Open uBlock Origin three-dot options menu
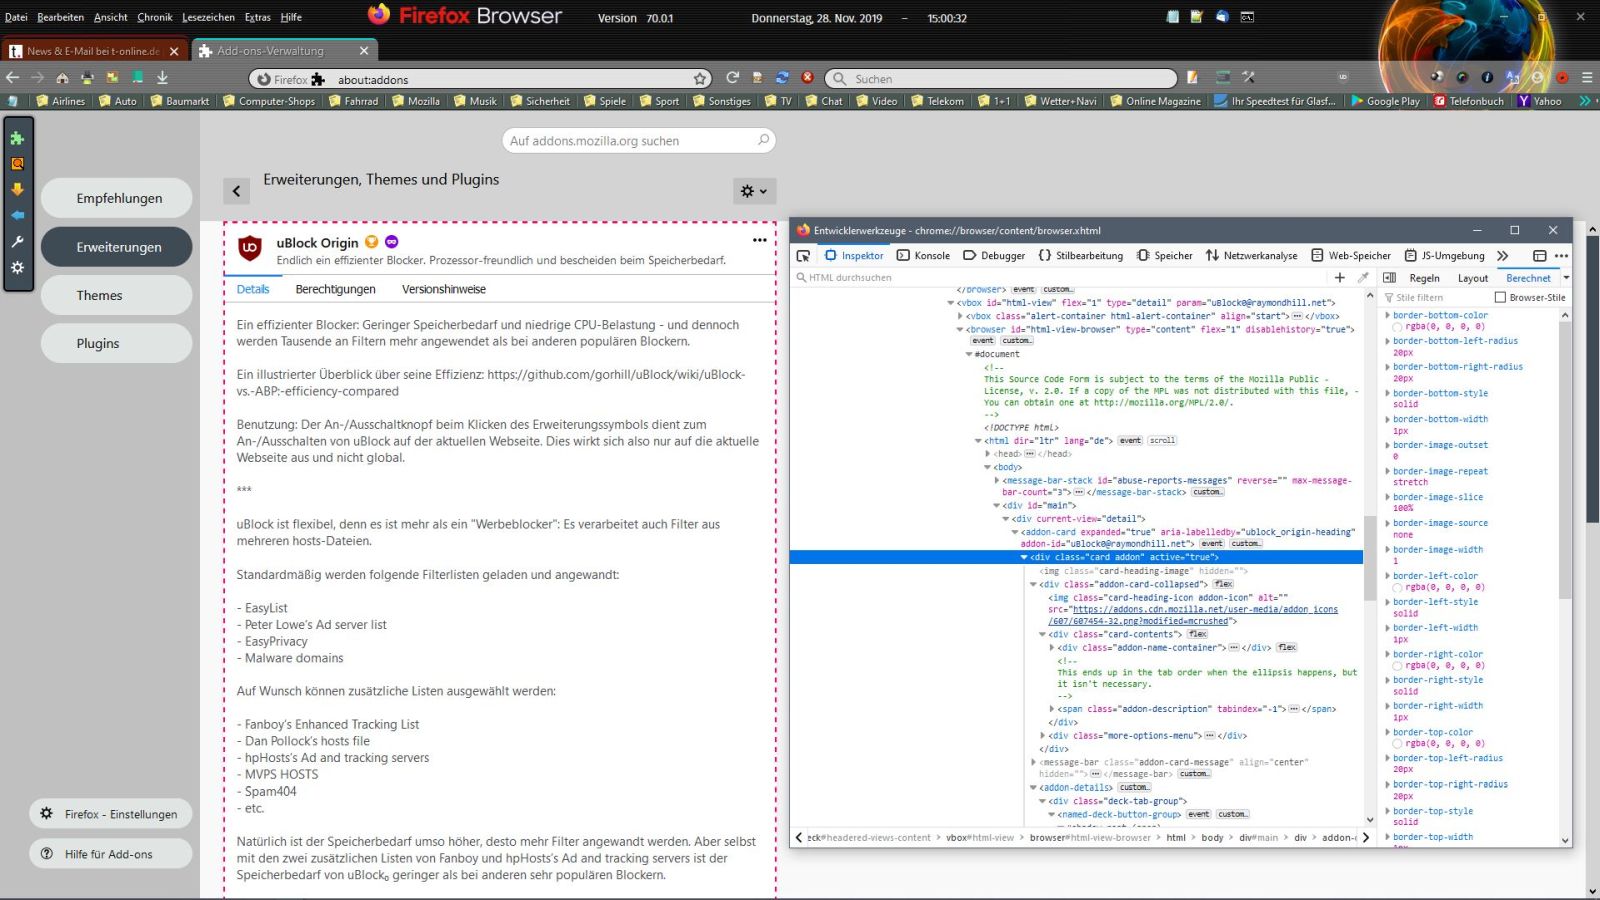Image resolution: width=1600 pixels, height=900 pixels. coord(759,240)
